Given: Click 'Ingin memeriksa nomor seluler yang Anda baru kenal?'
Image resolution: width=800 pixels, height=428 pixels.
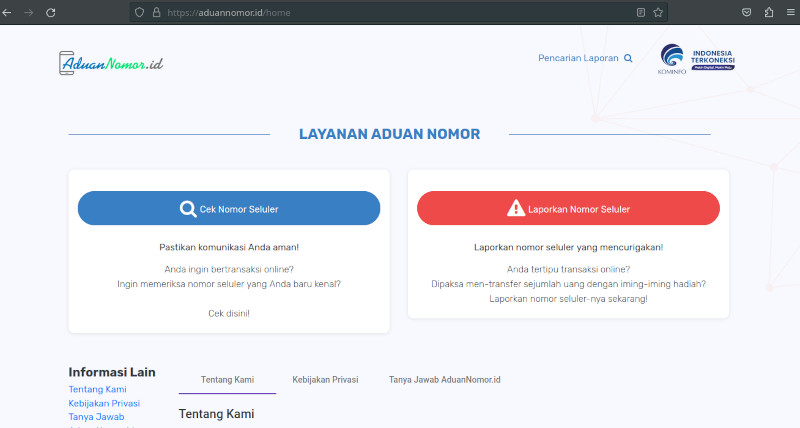Looking at the screenshot, I should (x=229, y=284).
